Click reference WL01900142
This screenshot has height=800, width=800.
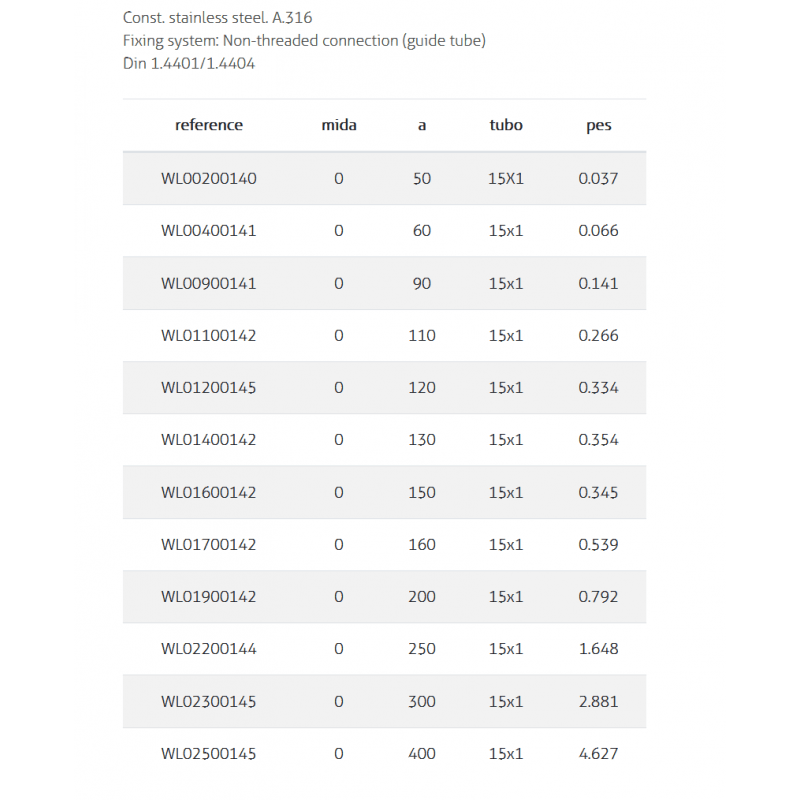point(209,597)
